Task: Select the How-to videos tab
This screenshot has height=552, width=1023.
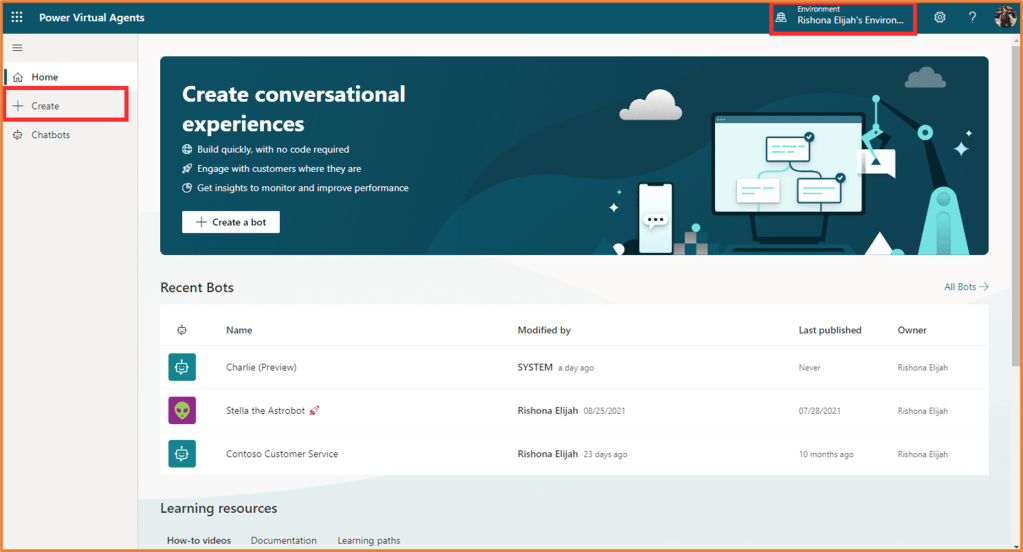Action: click(x=198, y=541)
